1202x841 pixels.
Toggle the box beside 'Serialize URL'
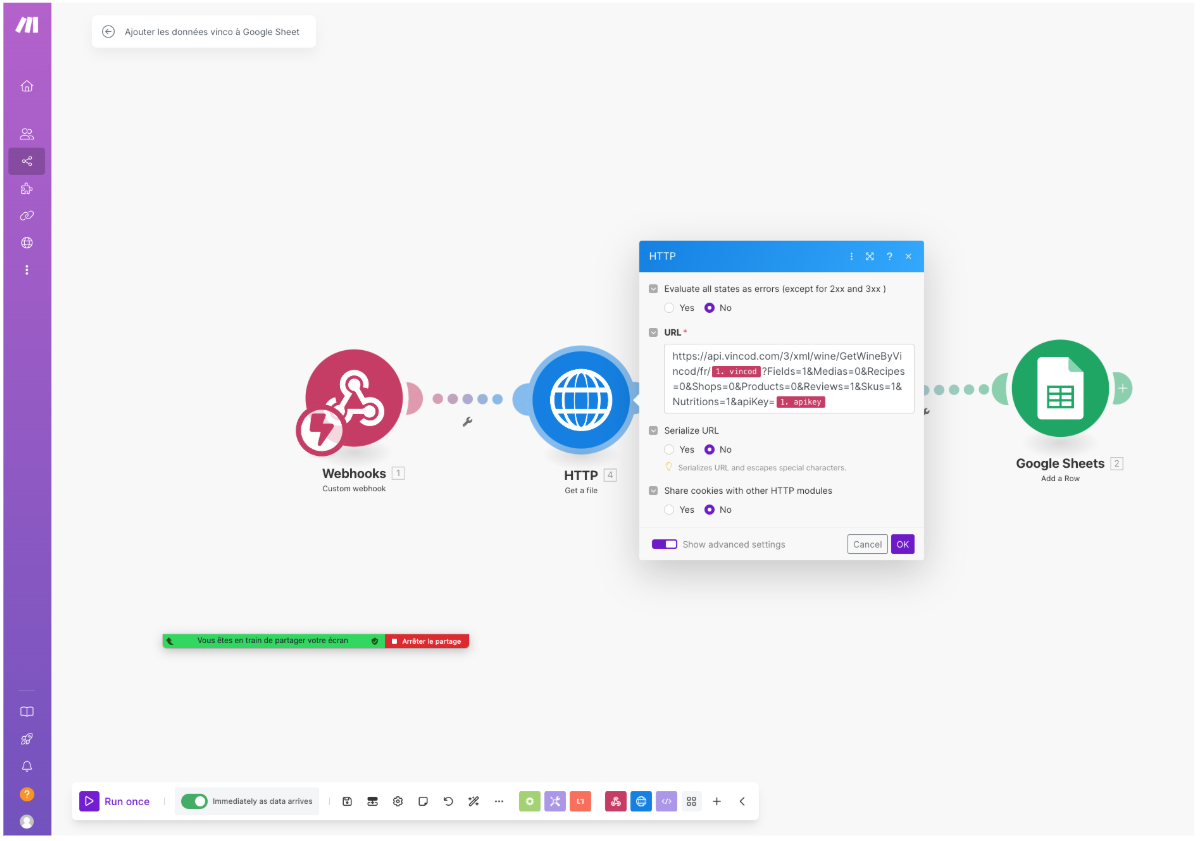[654, 431]
